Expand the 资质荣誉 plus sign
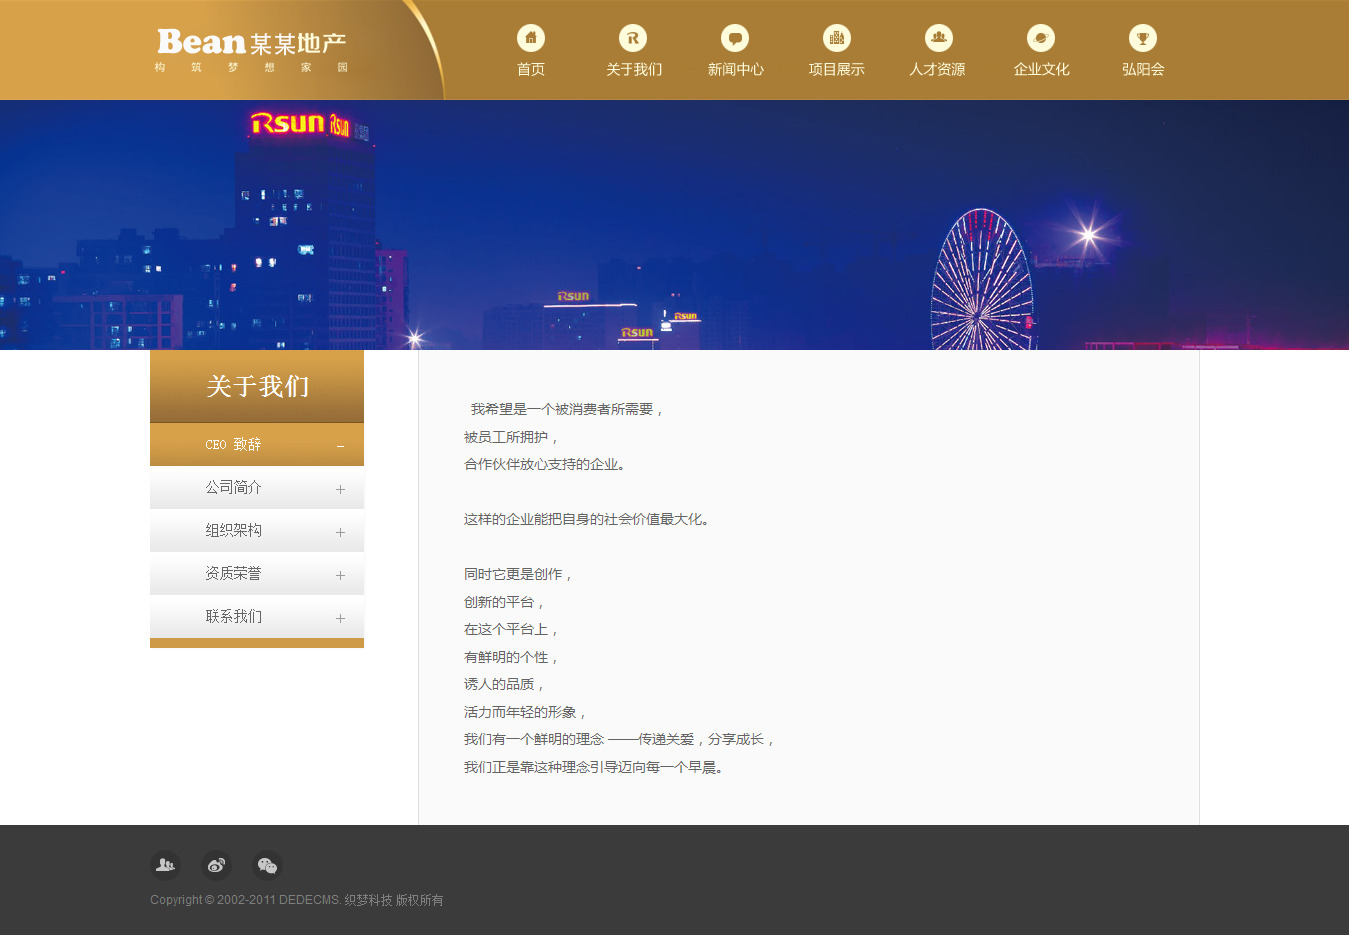This screenshot has height=935, width=1349. click(340, 575)
